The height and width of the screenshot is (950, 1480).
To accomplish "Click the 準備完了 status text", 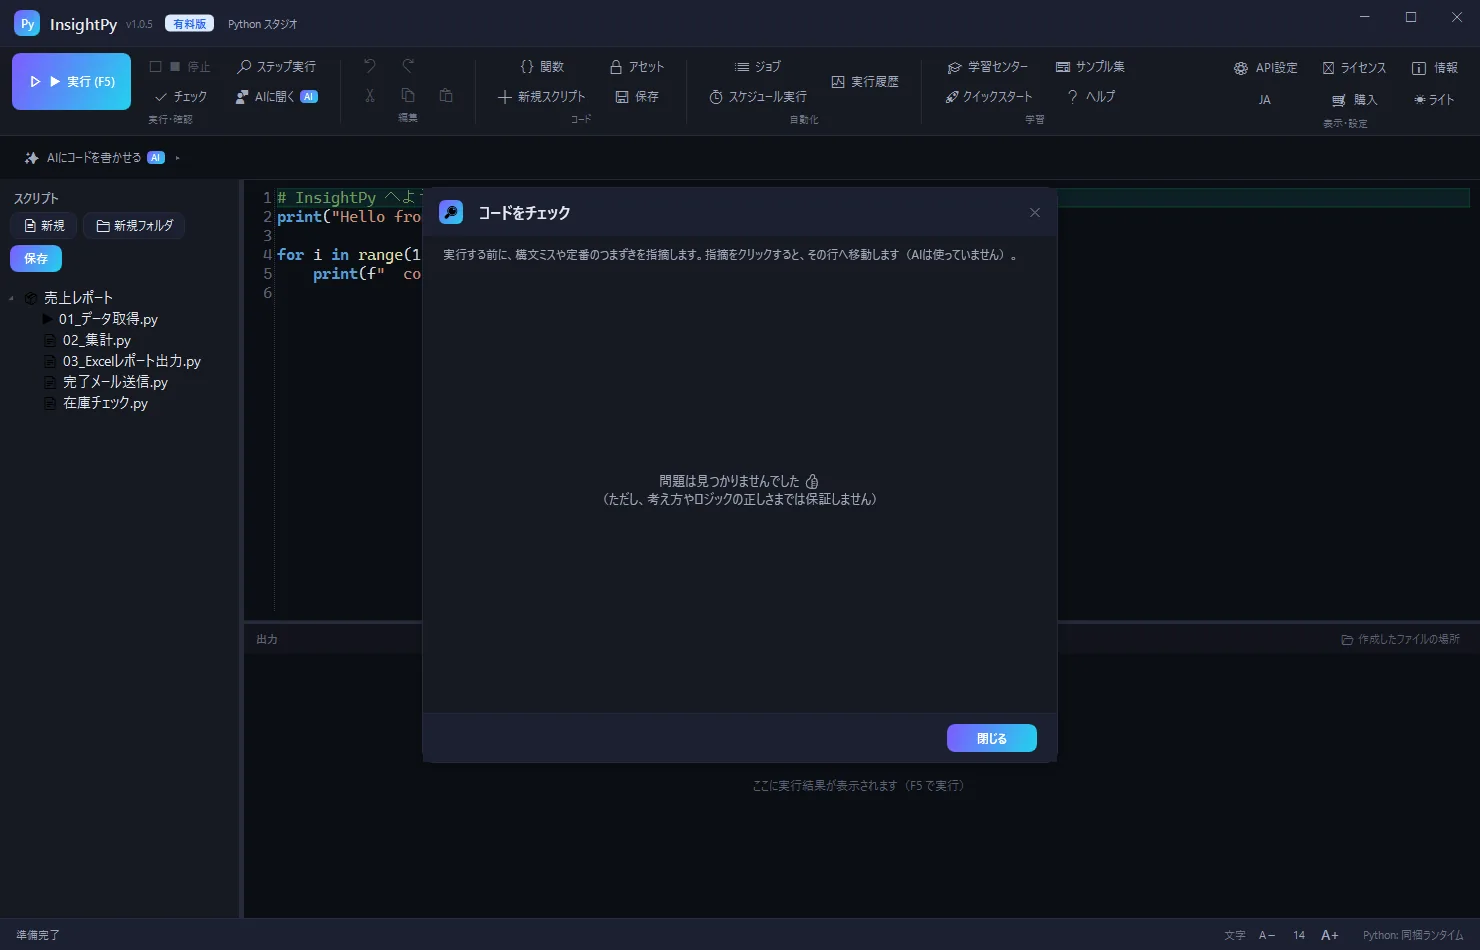I will tap(38, 935).
